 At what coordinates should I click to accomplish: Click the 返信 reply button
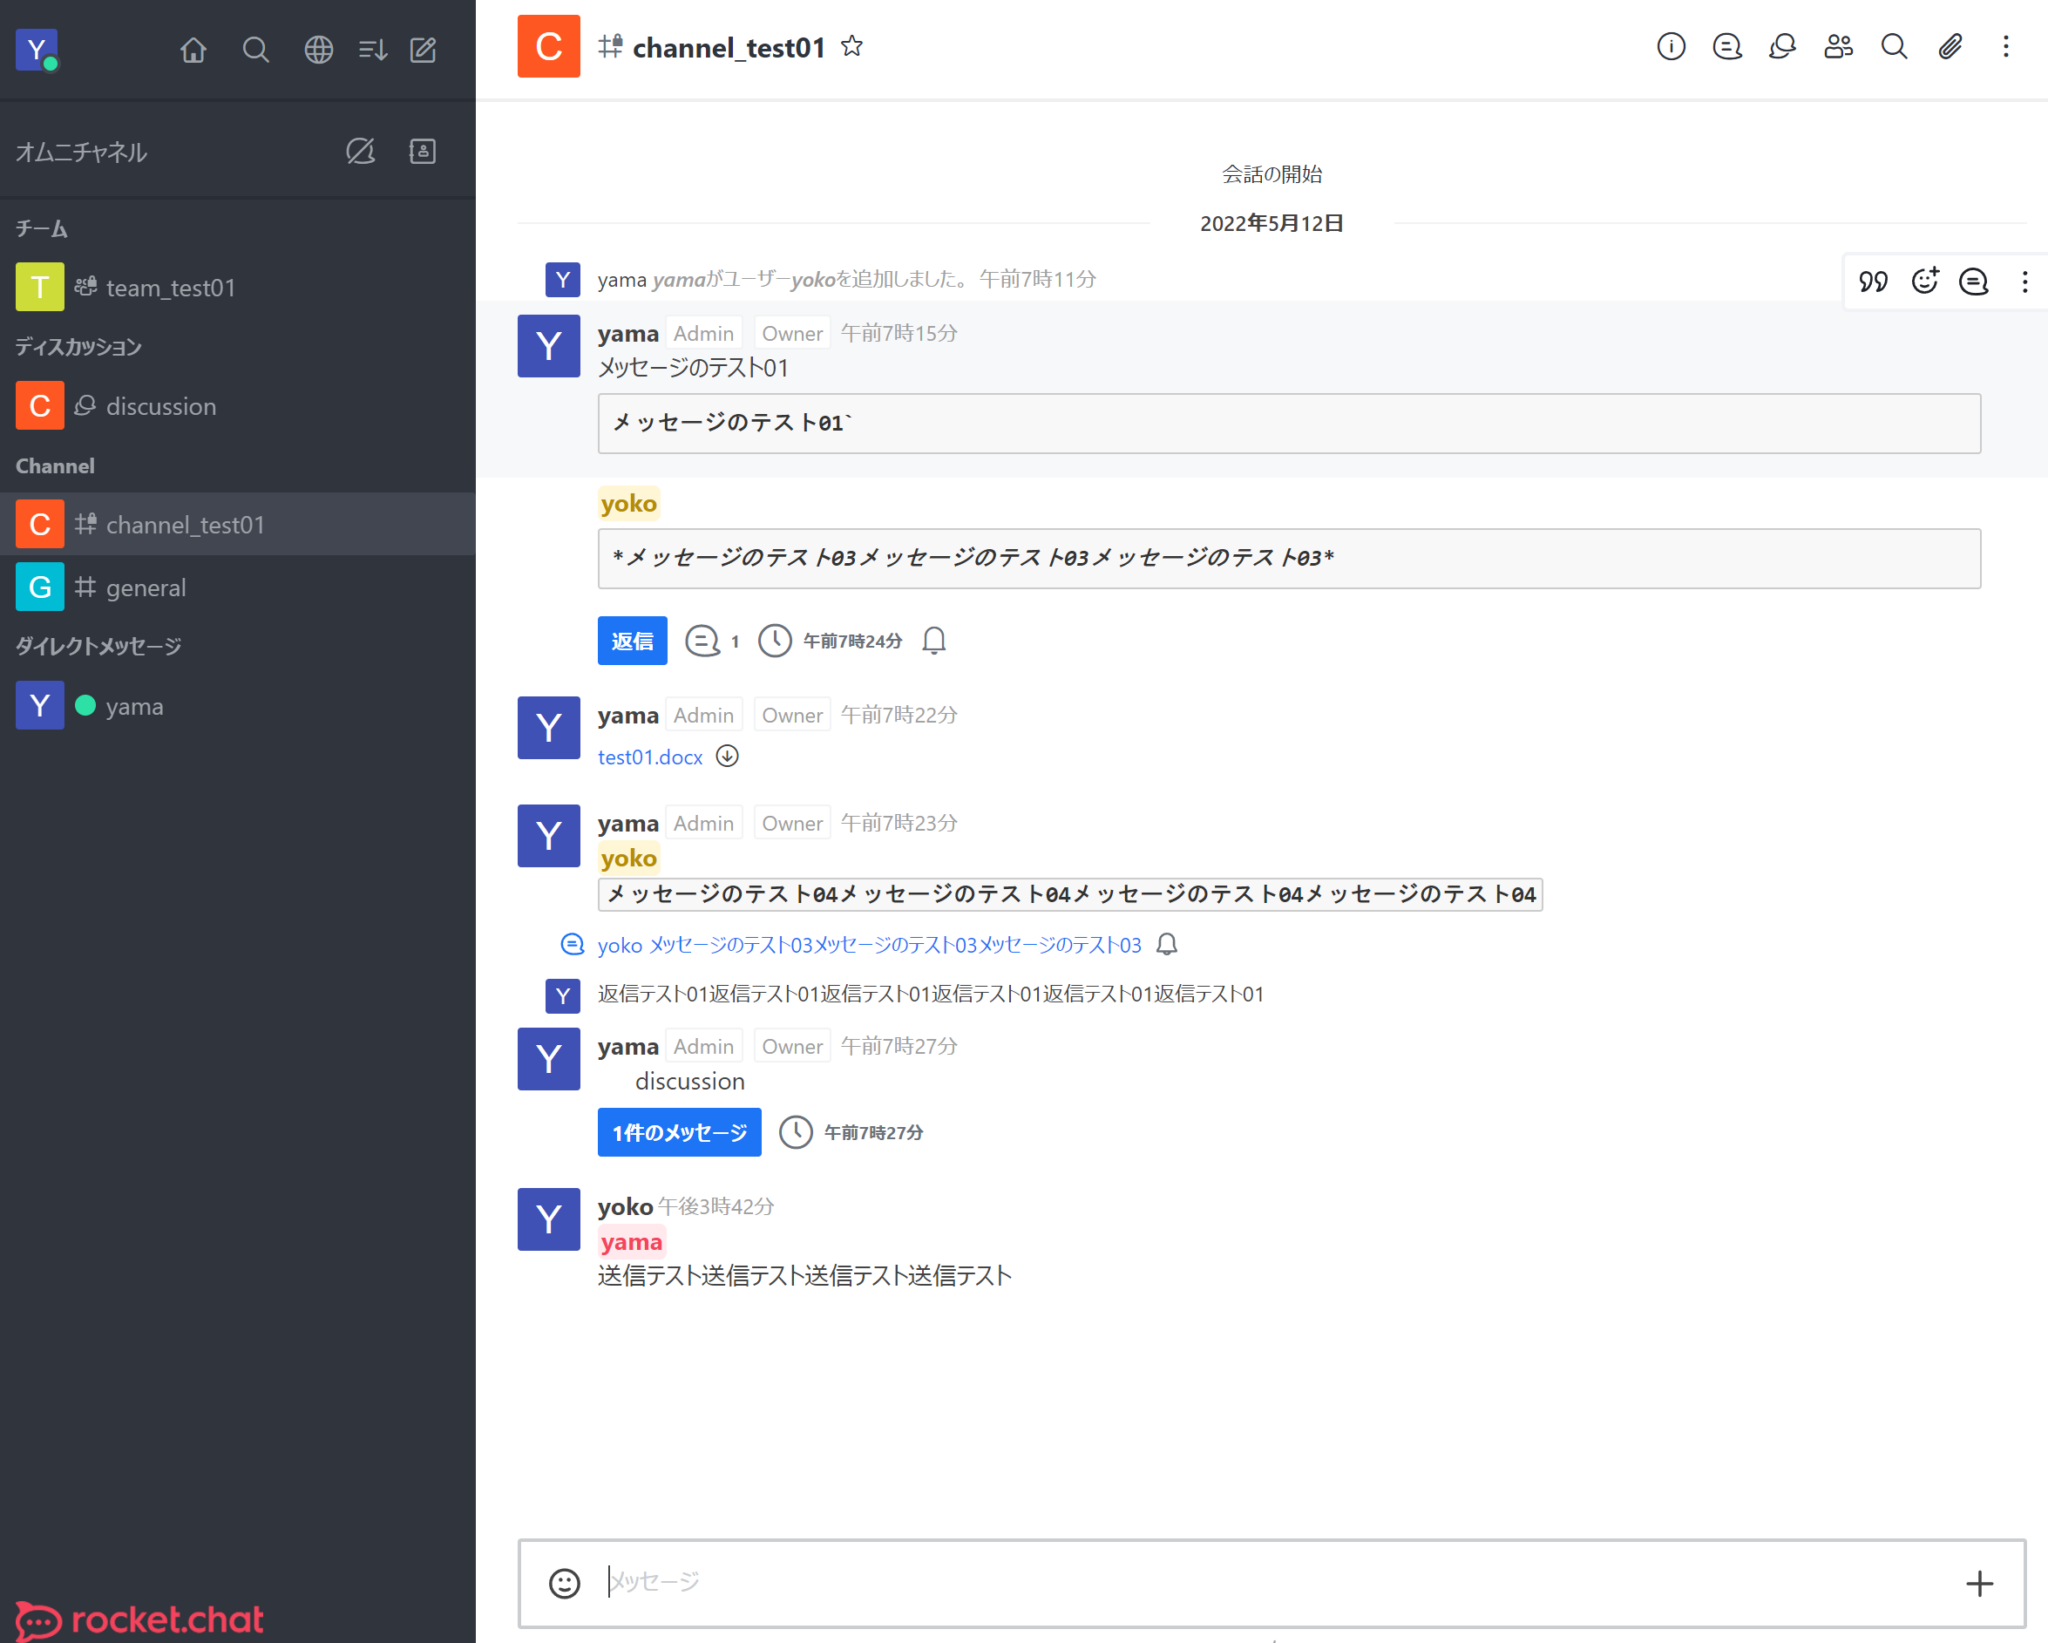pyautogui.click(x=631, y=641)
